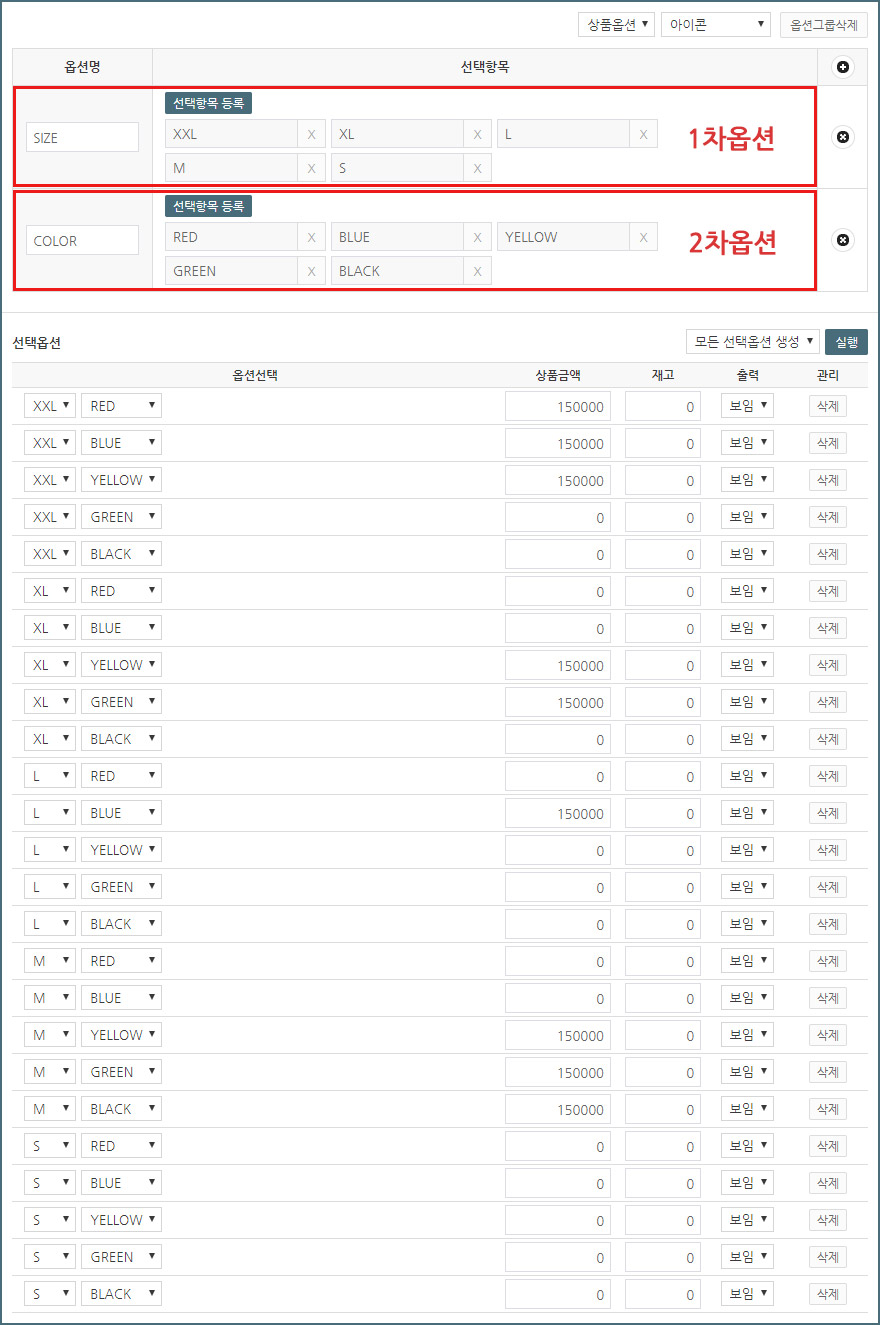Image resolution: width=880 pixels, height=1325 pixels.
Task: Delete the XXL size item with its X
Action: 311,134
